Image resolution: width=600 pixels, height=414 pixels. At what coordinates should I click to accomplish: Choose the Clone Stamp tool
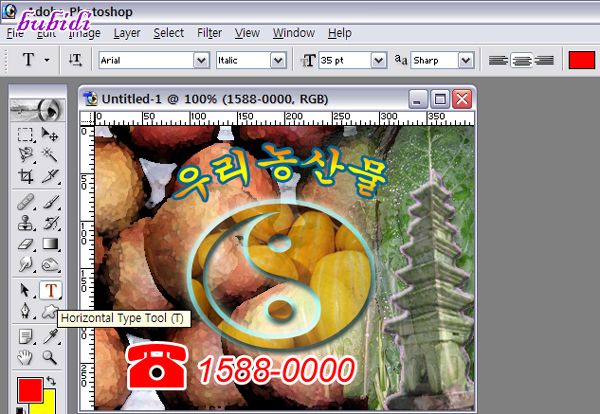pos(25,223)
